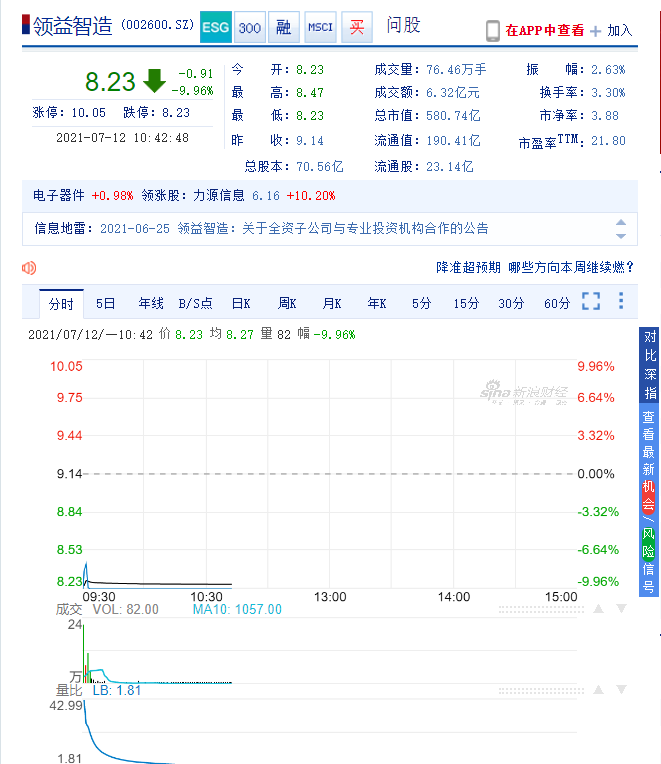This screenshot has height=764, width=661.
Task: Click the 跌停 value 8.23
Action: [x=176, y=113]
